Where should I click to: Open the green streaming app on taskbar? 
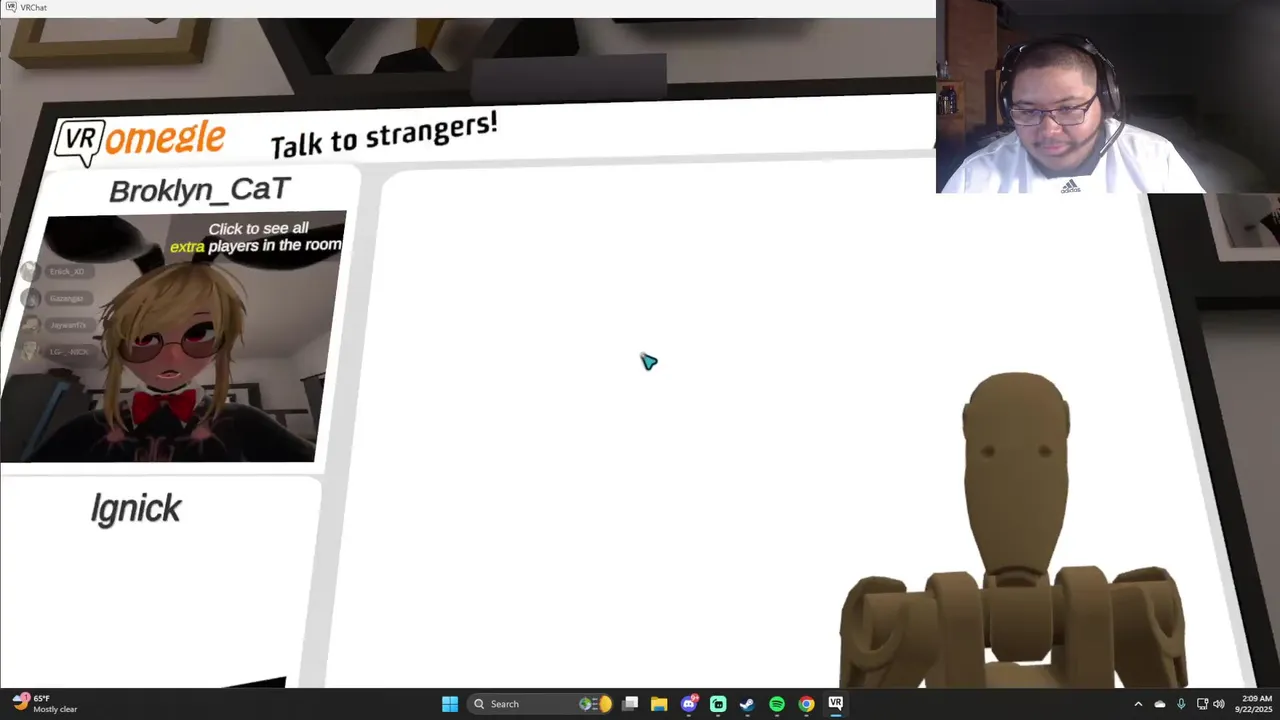718,704
